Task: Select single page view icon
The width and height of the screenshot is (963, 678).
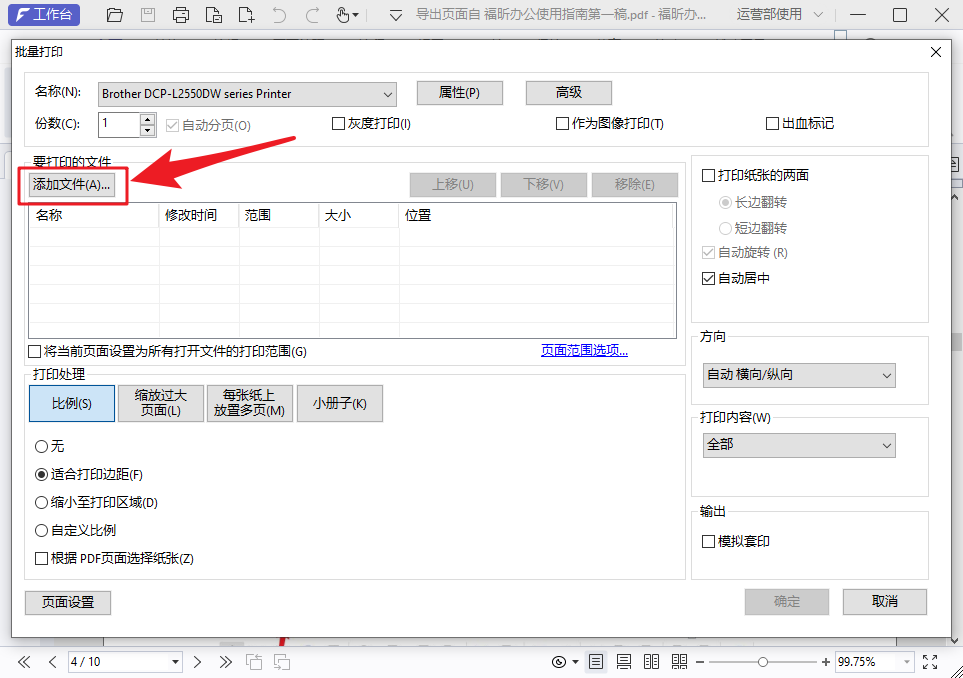Action: pyautogui.click(x=596, y=661)
